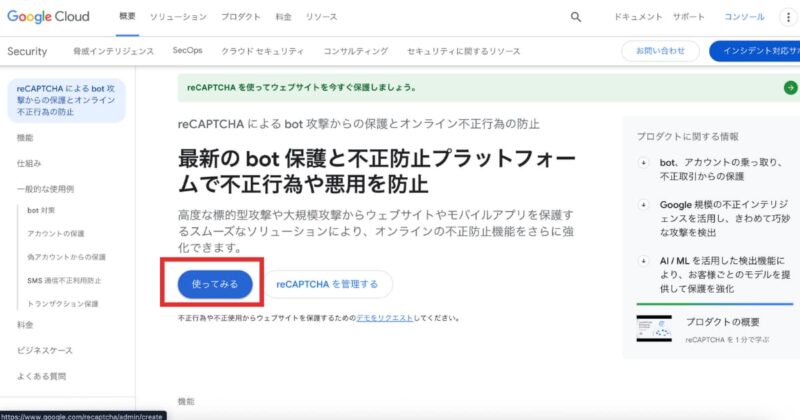
Task: Expand the 'Google 規模の不正インテリジェンス' item
Action: (643, 205)
